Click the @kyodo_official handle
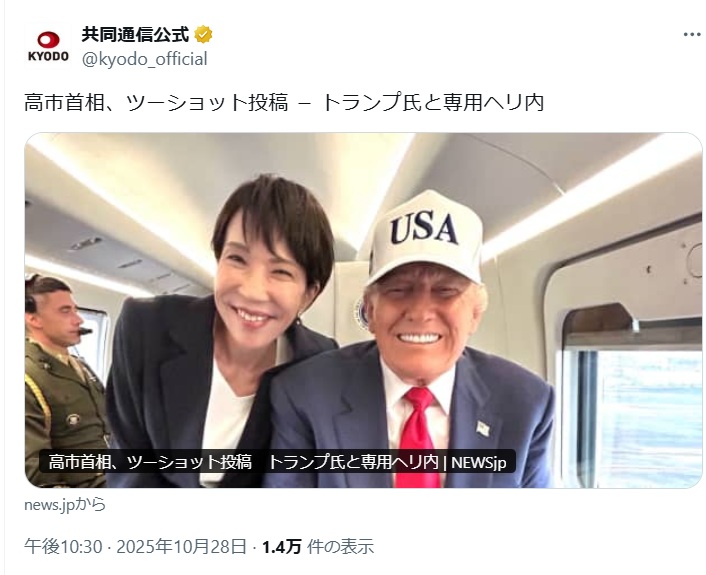The image size is (706, 575). pos(144,59)
